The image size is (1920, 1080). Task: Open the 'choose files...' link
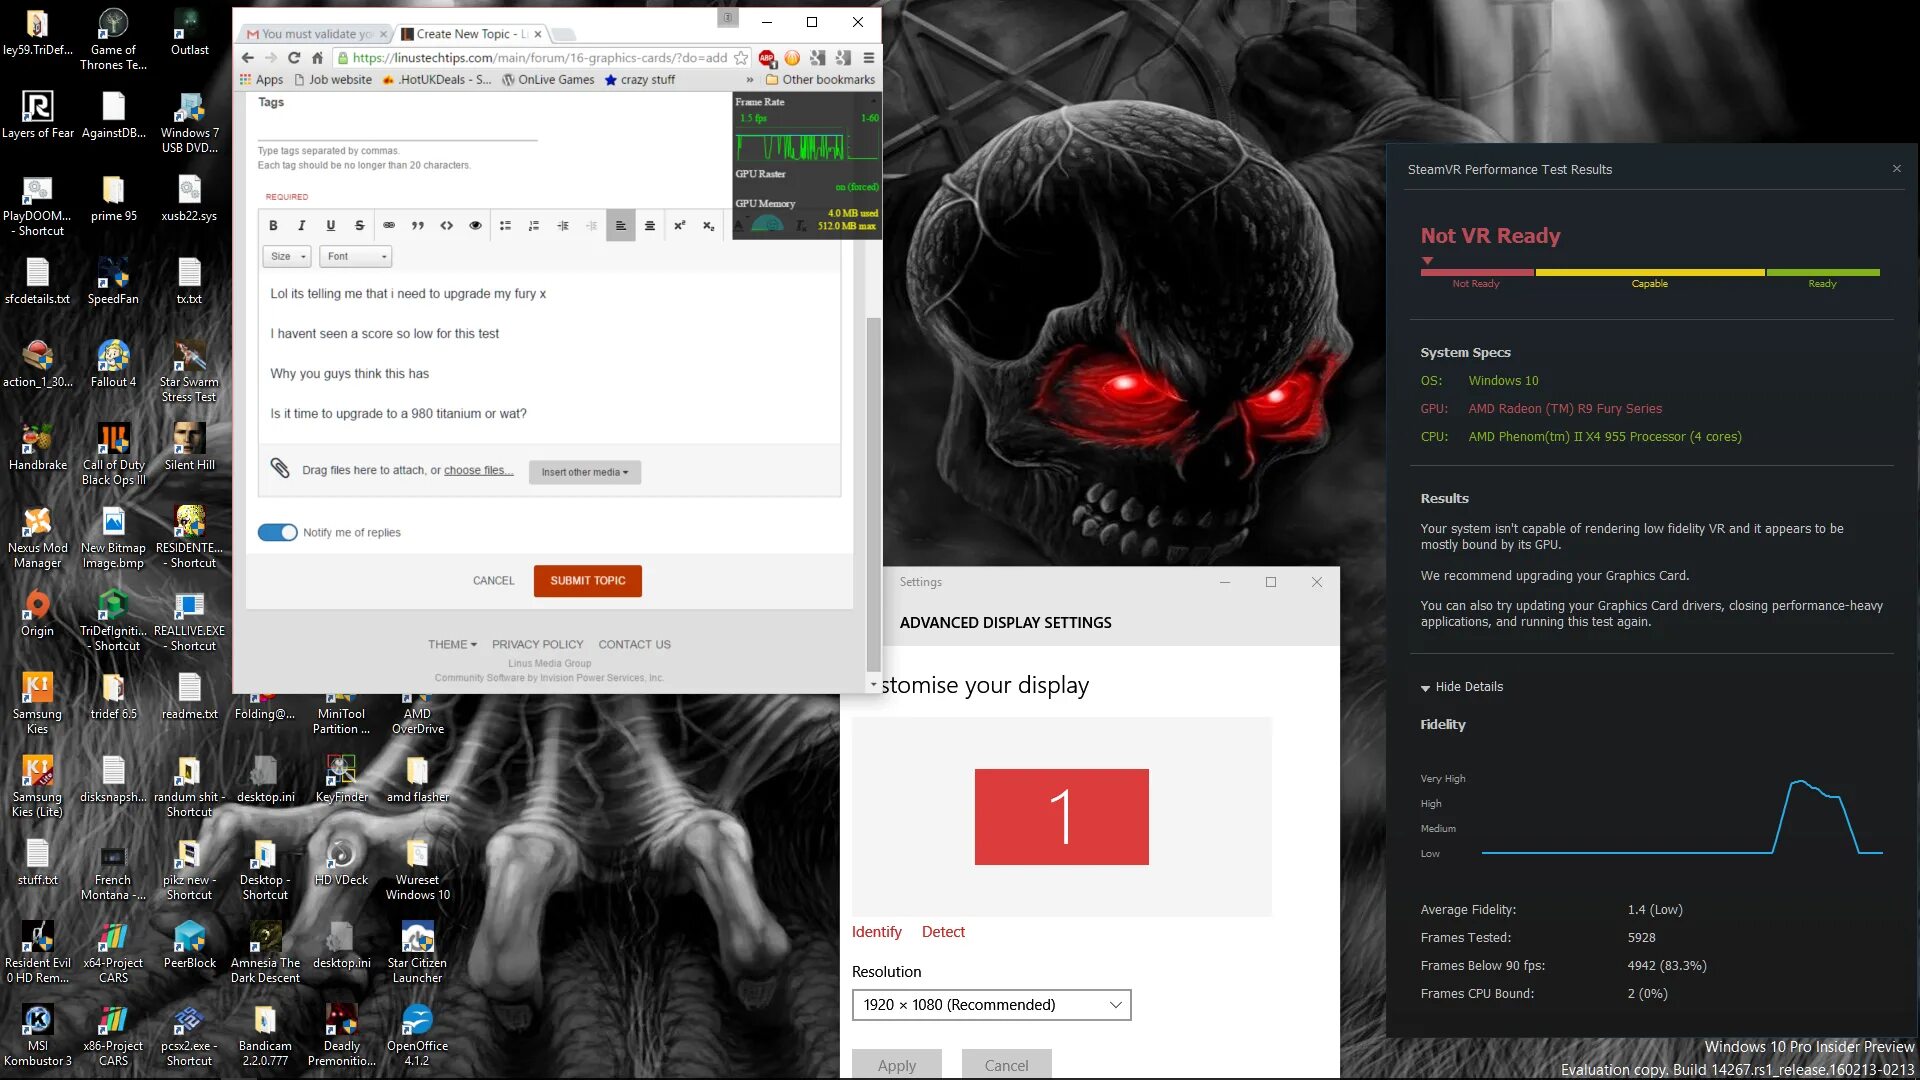pyautogui.click(x=479, y=470)
